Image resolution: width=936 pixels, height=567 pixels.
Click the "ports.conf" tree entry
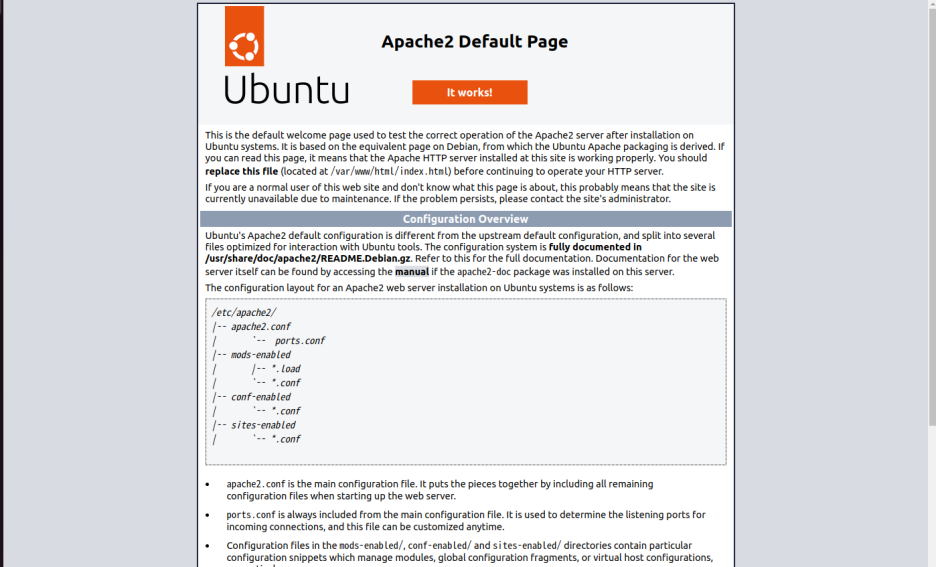pyautogui.click(x=300, y=341)
